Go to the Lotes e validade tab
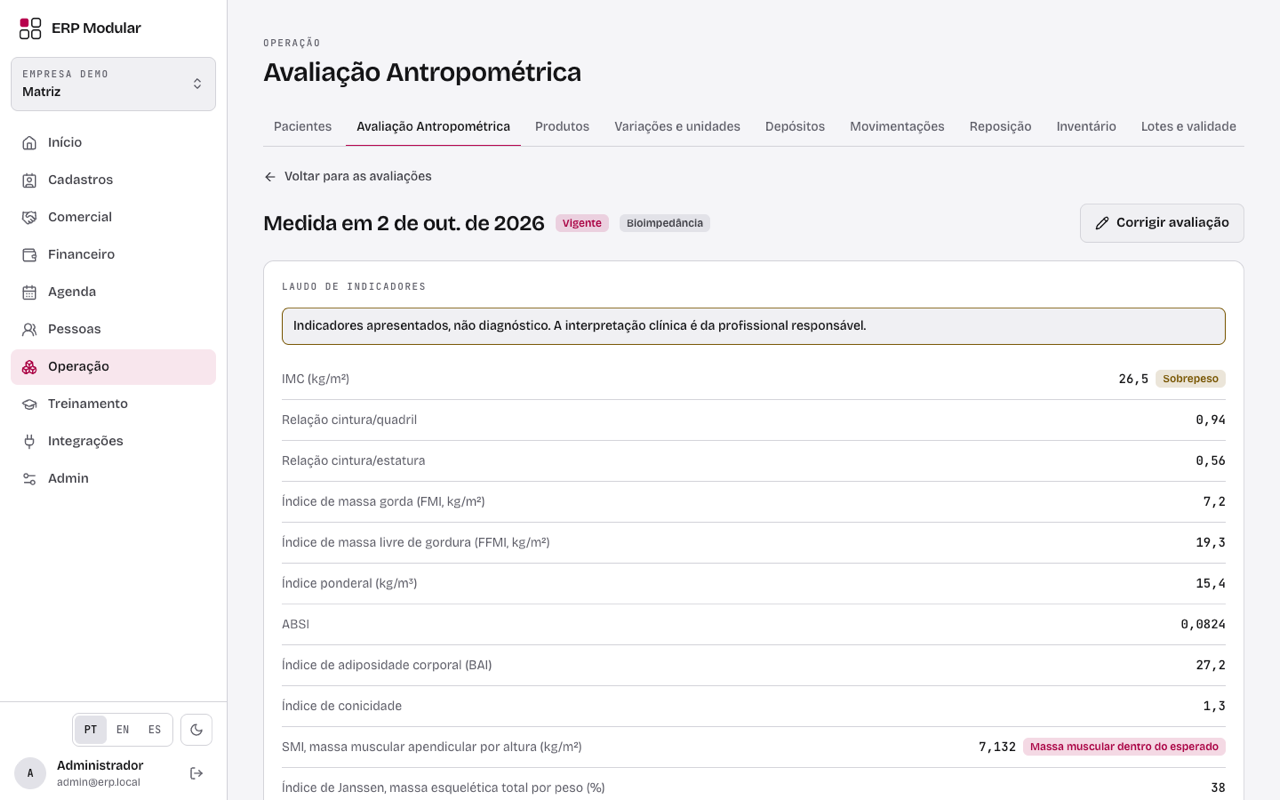 (1188, 127)
